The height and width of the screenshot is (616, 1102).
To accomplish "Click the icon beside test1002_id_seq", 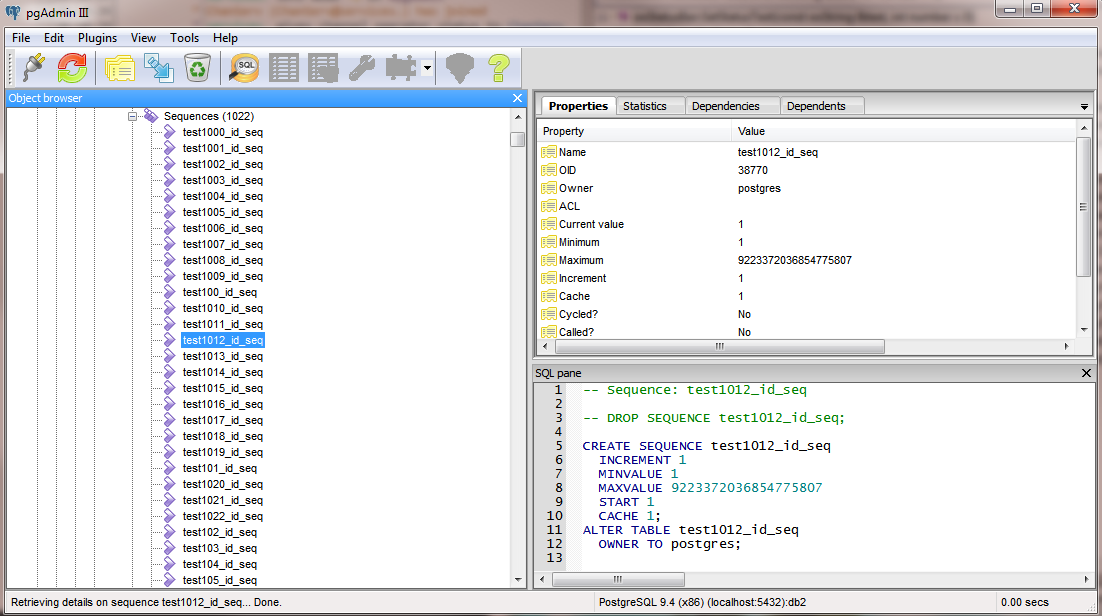I will tap(169, 165).
